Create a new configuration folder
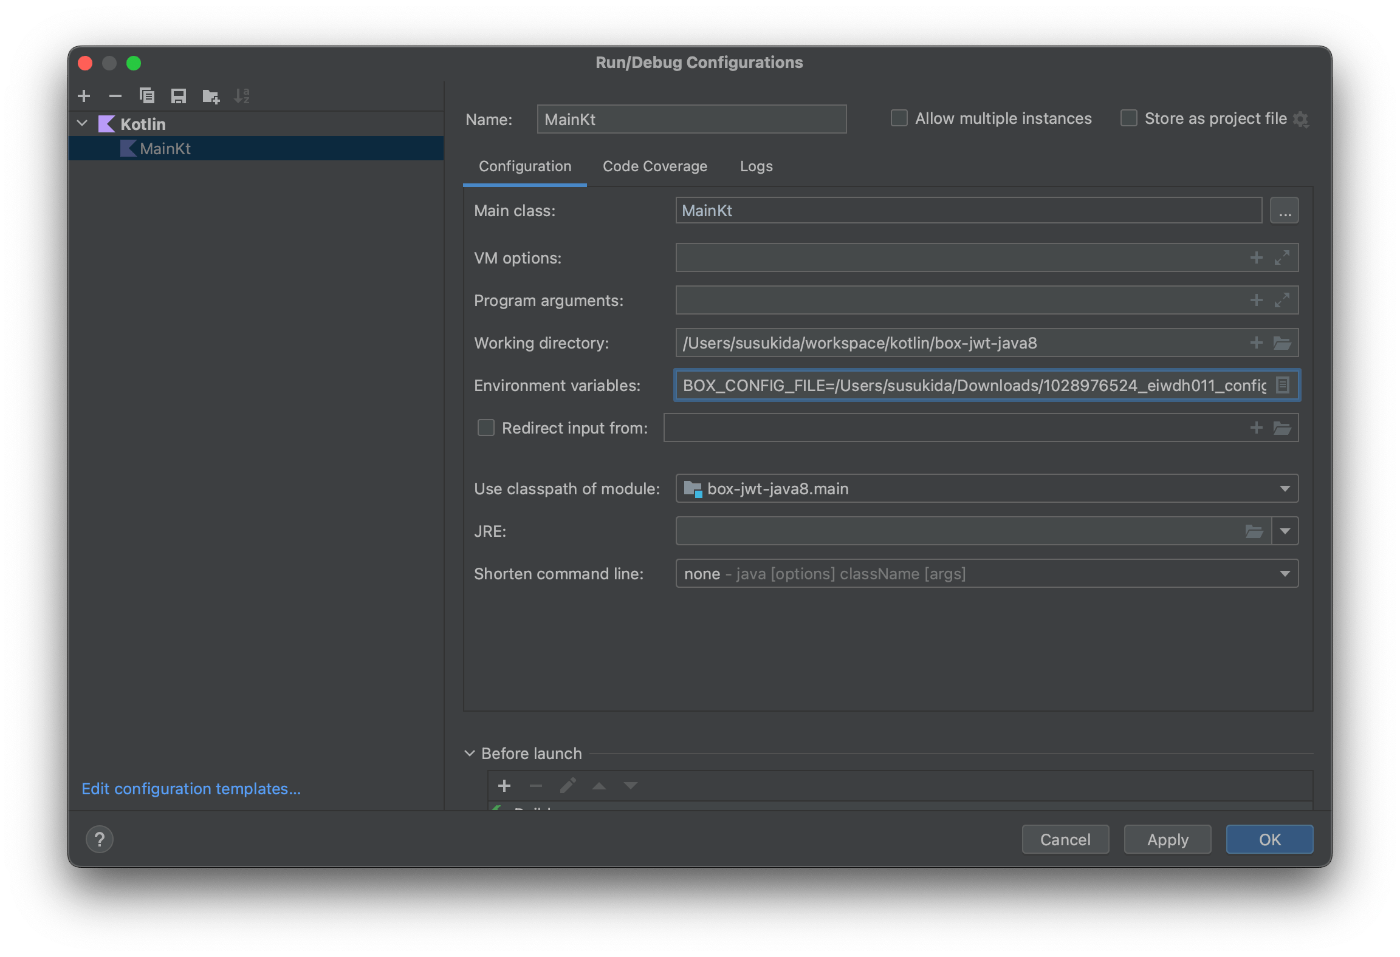 pos(211,96)
